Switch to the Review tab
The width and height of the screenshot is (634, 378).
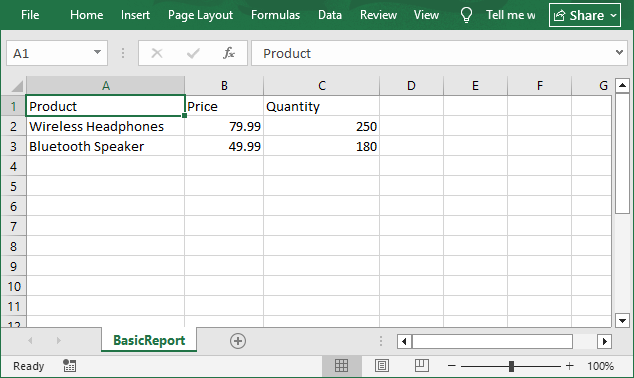[x=378, y=15]
